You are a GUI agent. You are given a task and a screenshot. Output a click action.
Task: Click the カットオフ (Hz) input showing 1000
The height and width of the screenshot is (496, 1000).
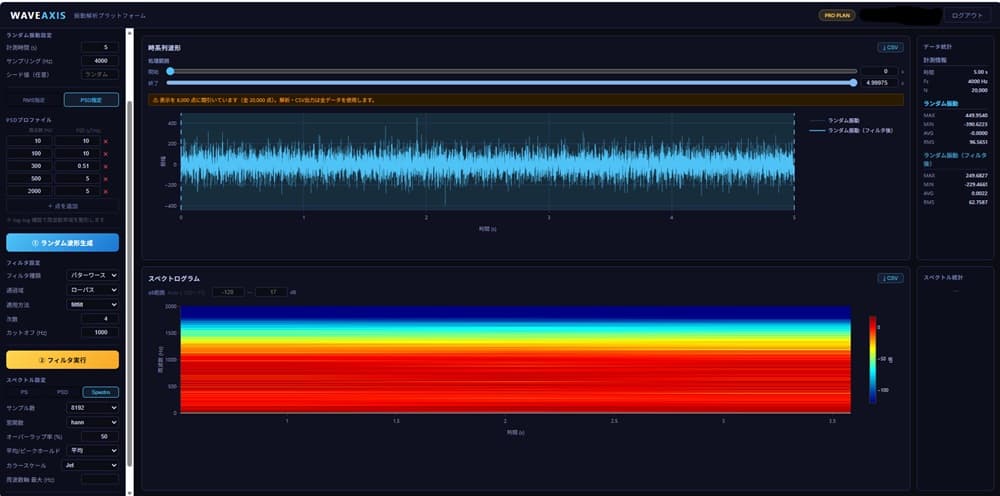(x=99, y=332)
